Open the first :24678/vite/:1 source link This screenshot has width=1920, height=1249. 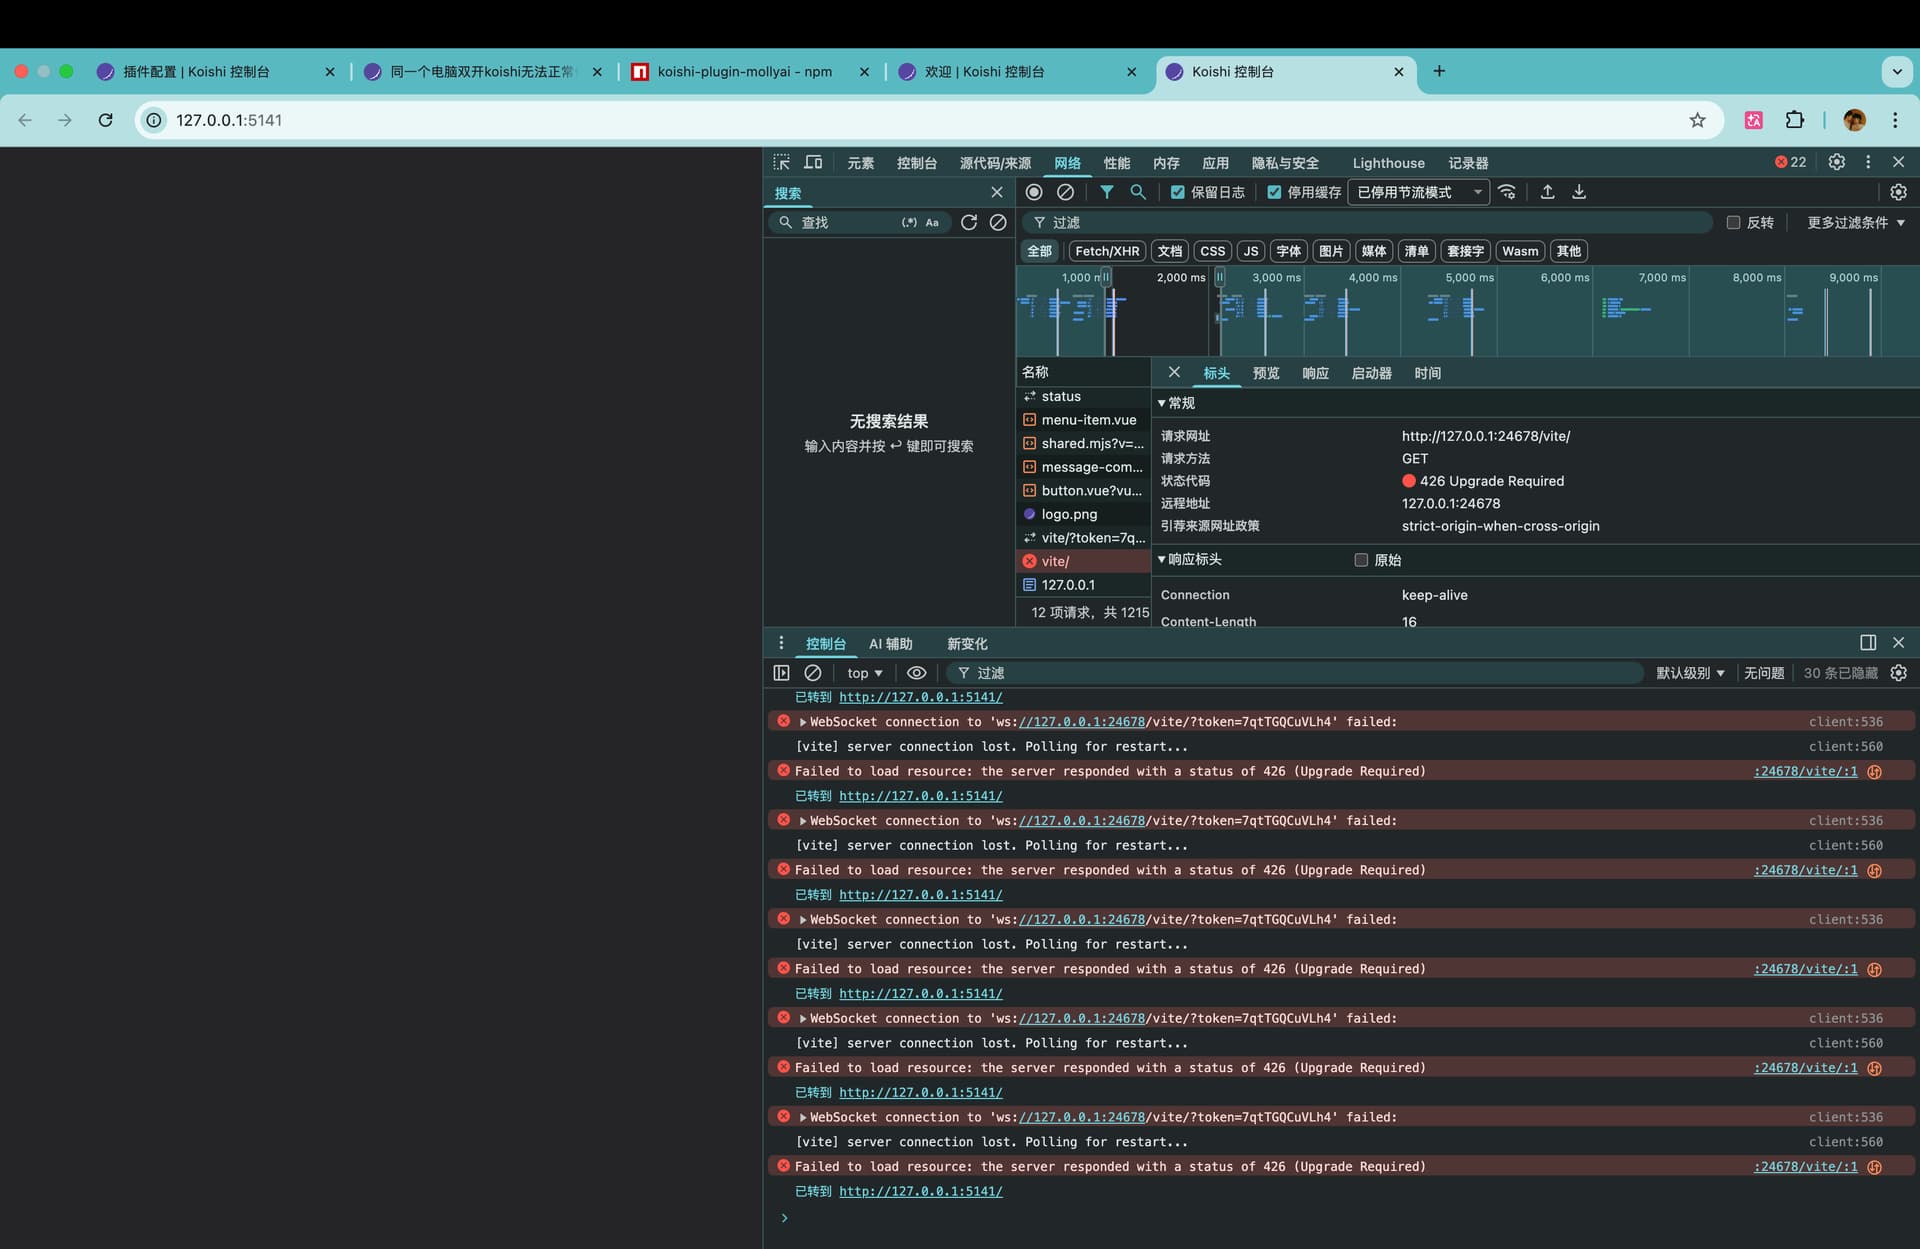point(1805,771)
